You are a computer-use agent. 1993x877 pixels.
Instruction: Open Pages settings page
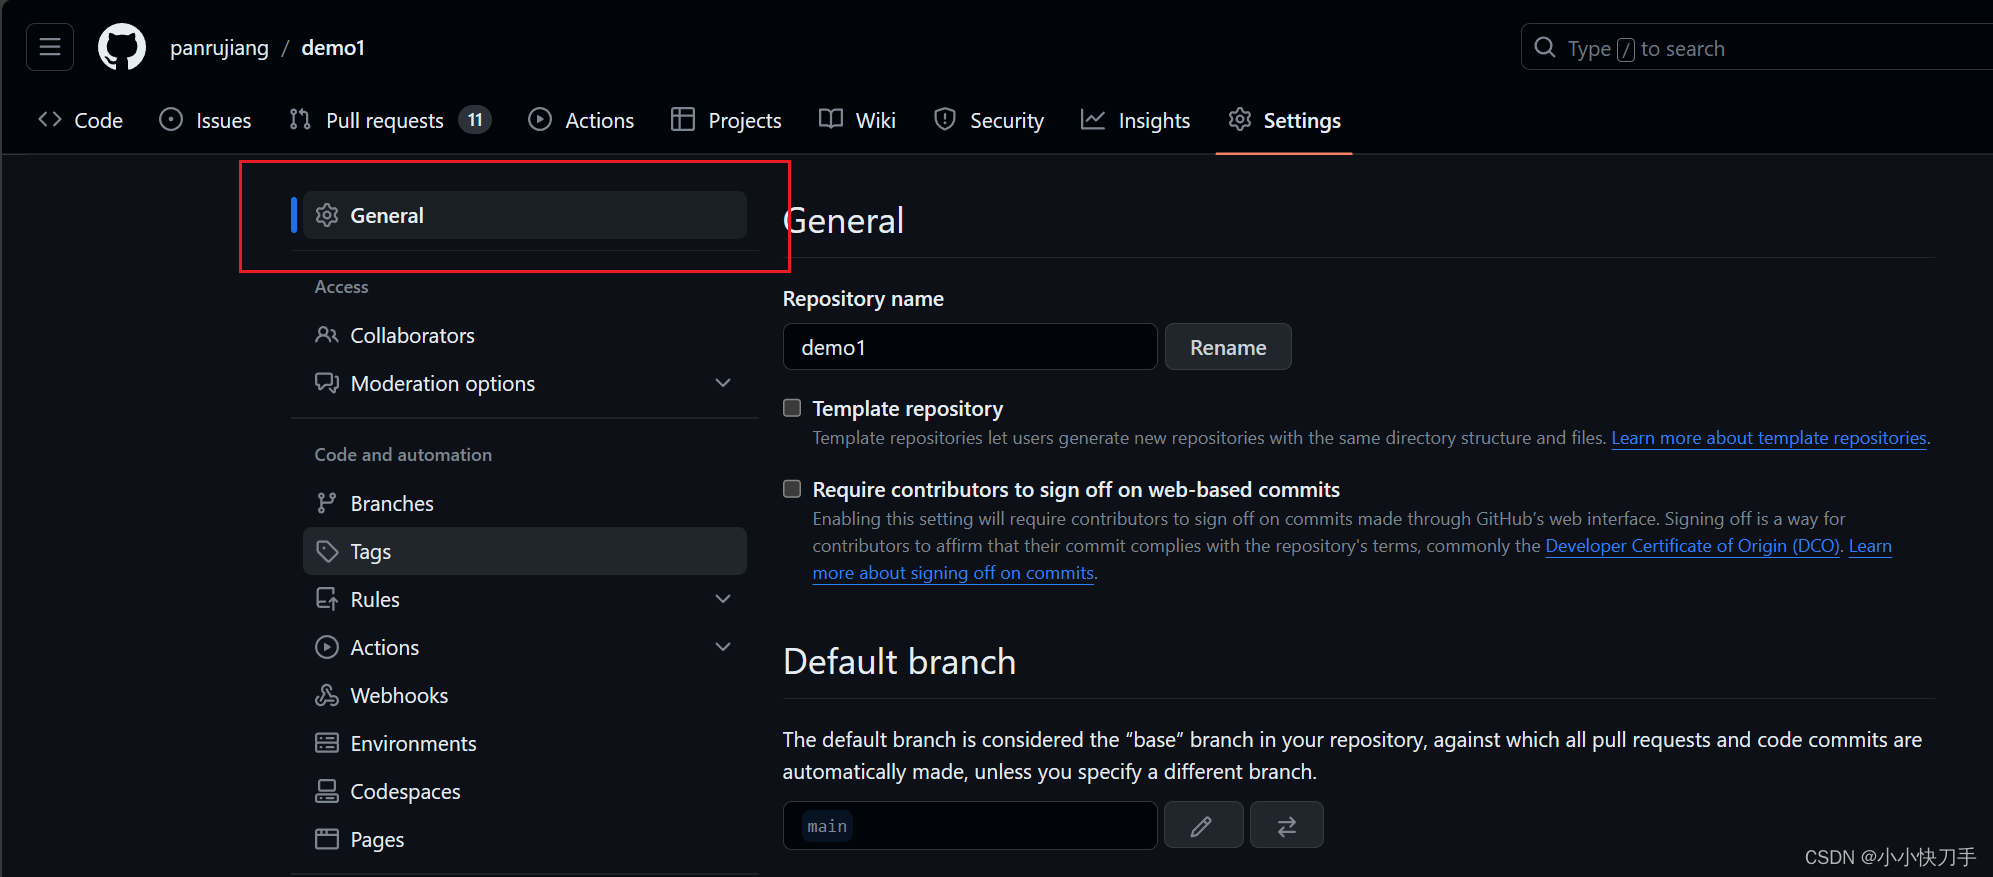[x=525, y=839]
